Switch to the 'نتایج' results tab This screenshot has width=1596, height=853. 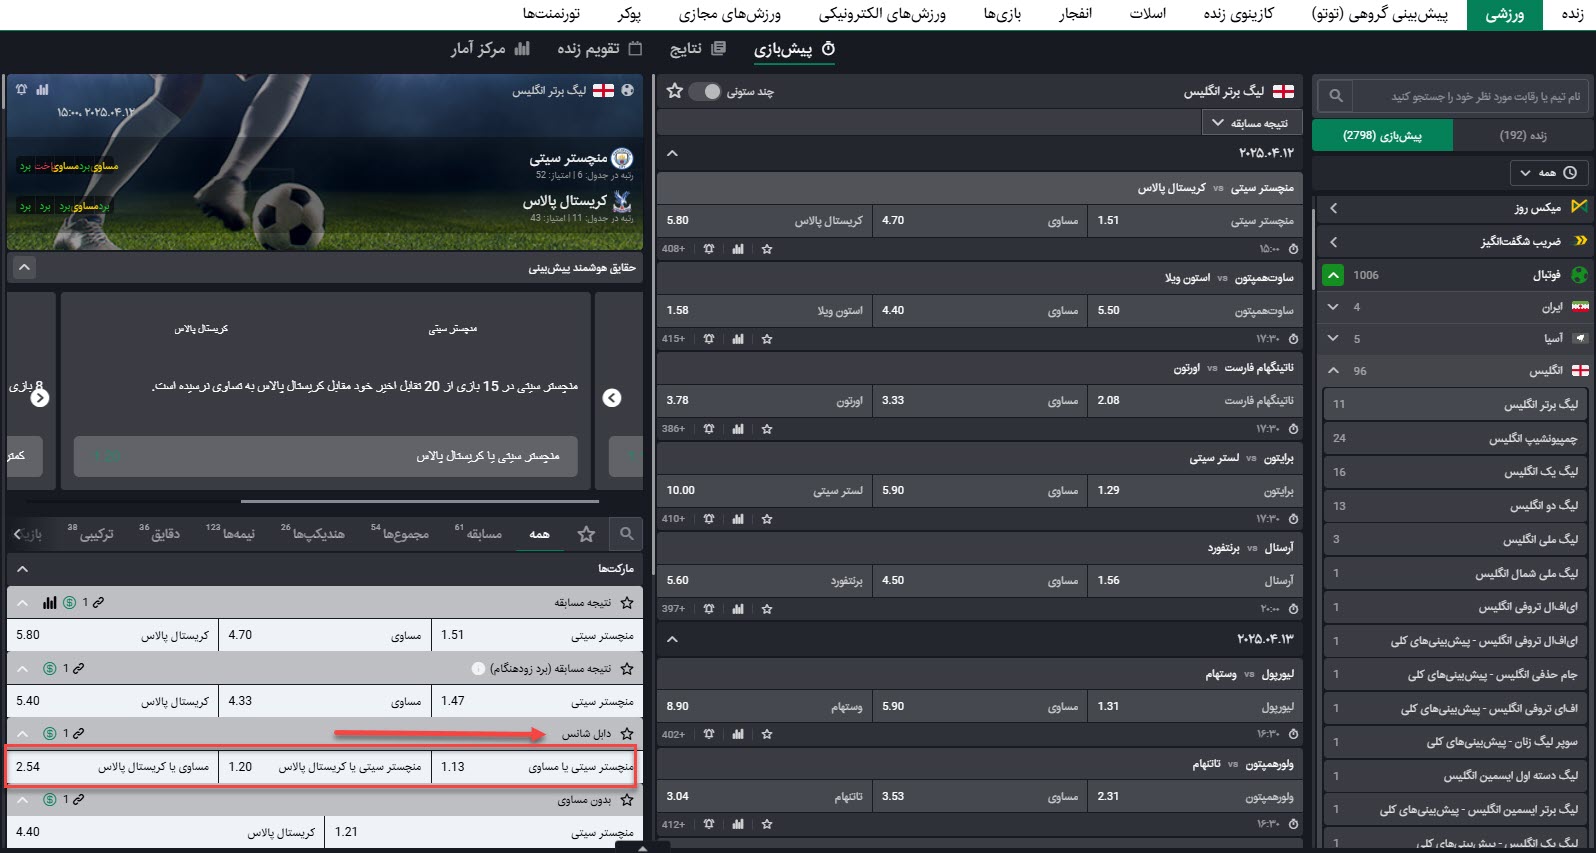(698, 49)
